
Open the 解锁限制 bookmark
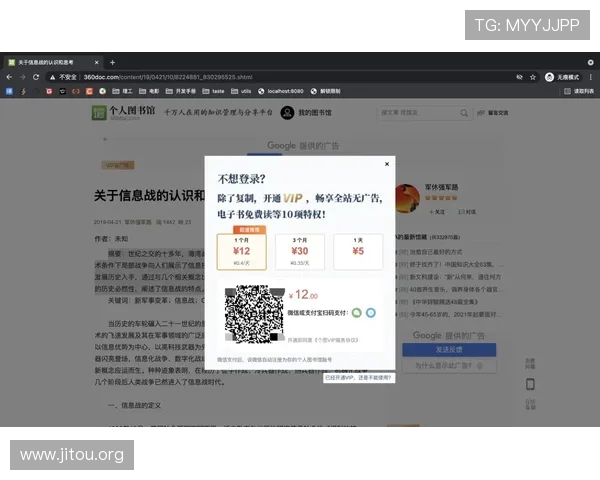[x=326, y=91]
